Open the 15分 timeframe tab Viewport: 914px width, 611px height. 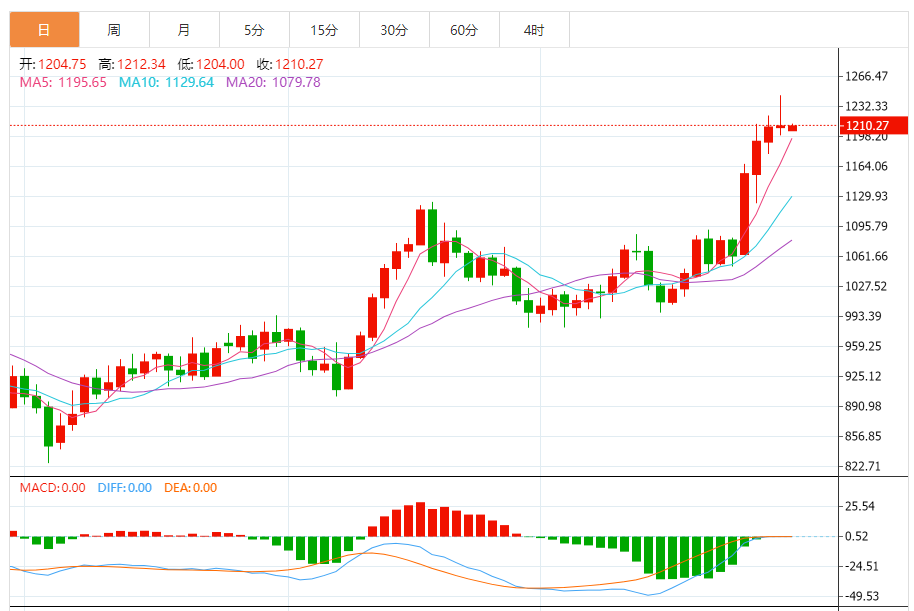[x=324, y=30]
